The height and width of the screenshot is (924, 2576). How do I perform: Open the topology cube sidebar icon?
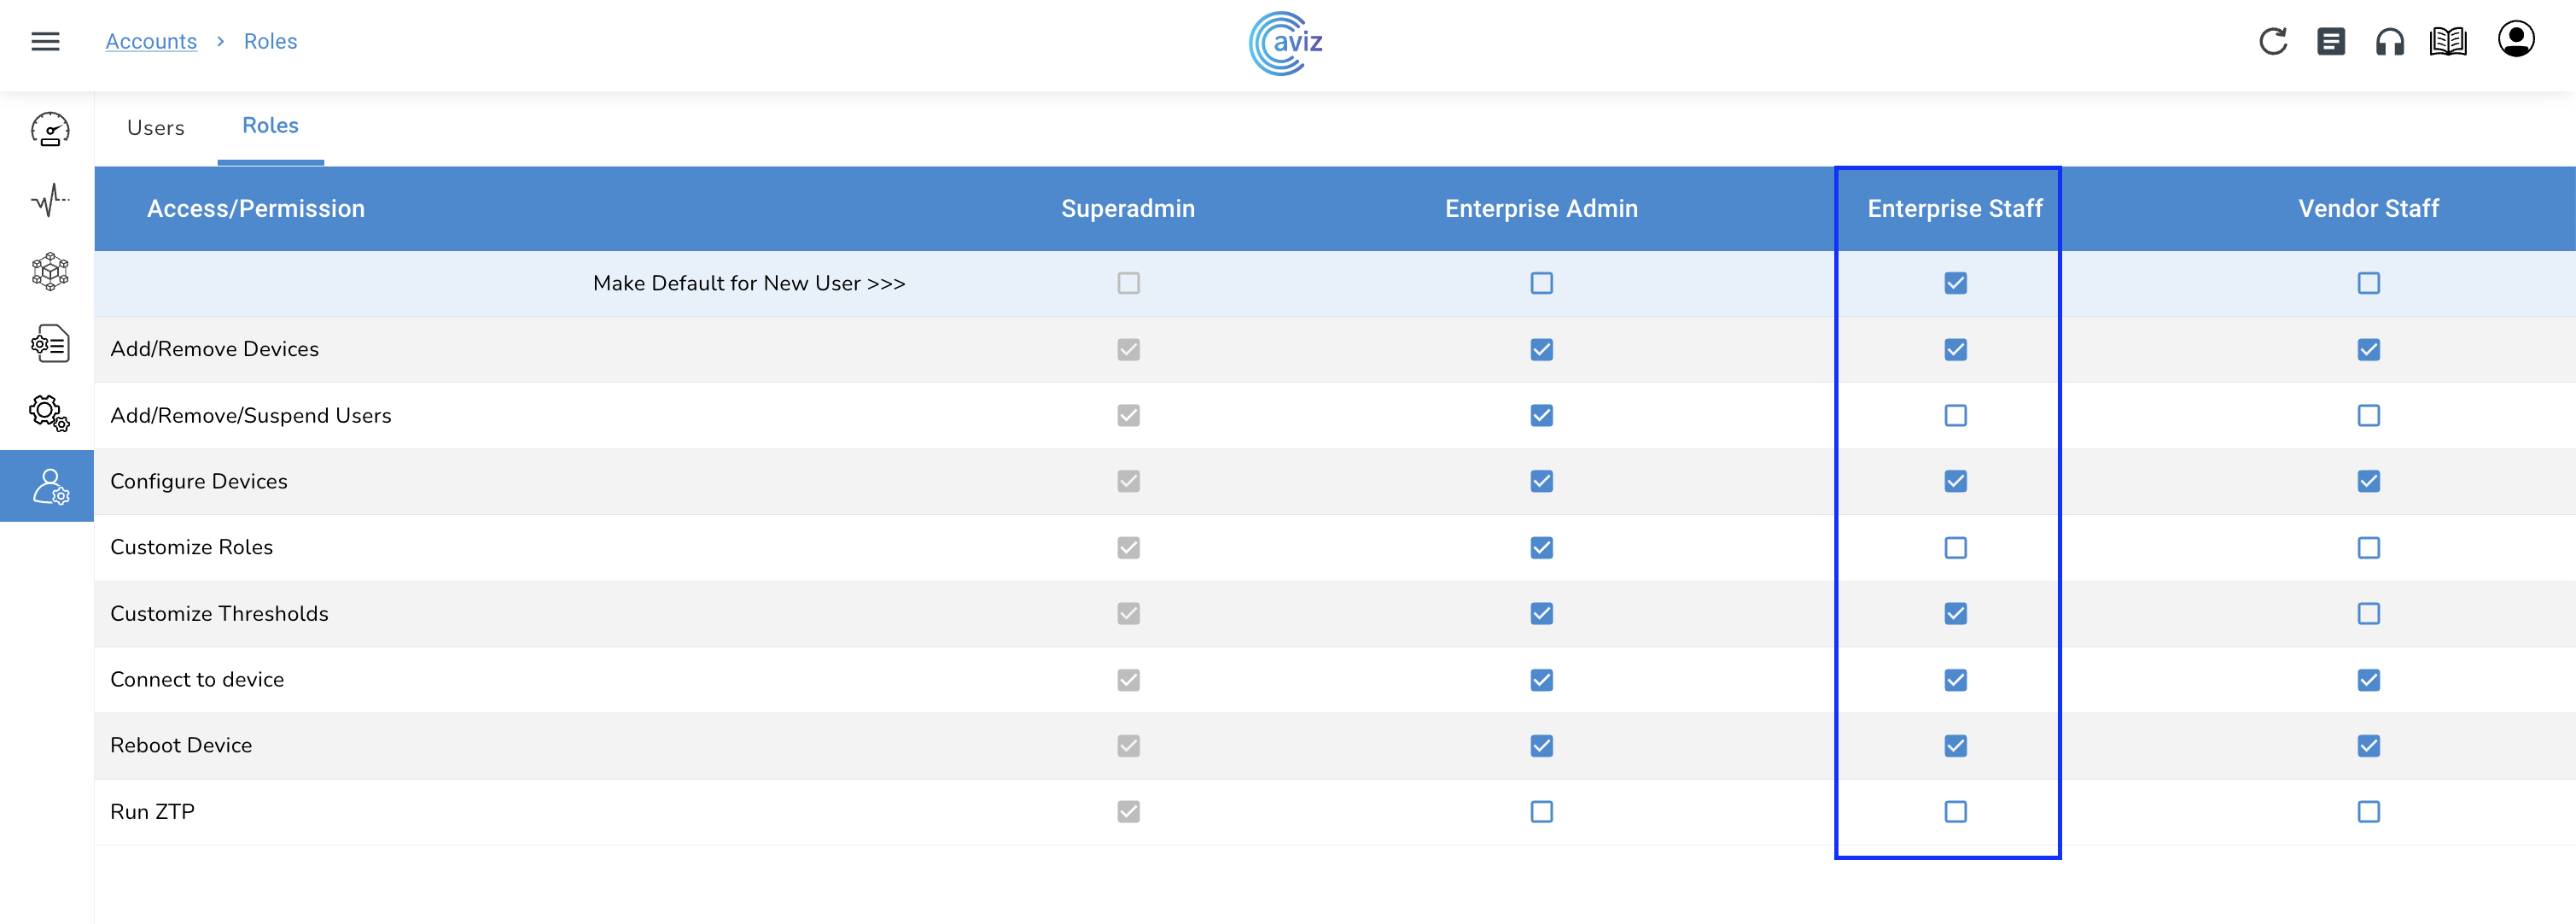[x=49, y=271]
